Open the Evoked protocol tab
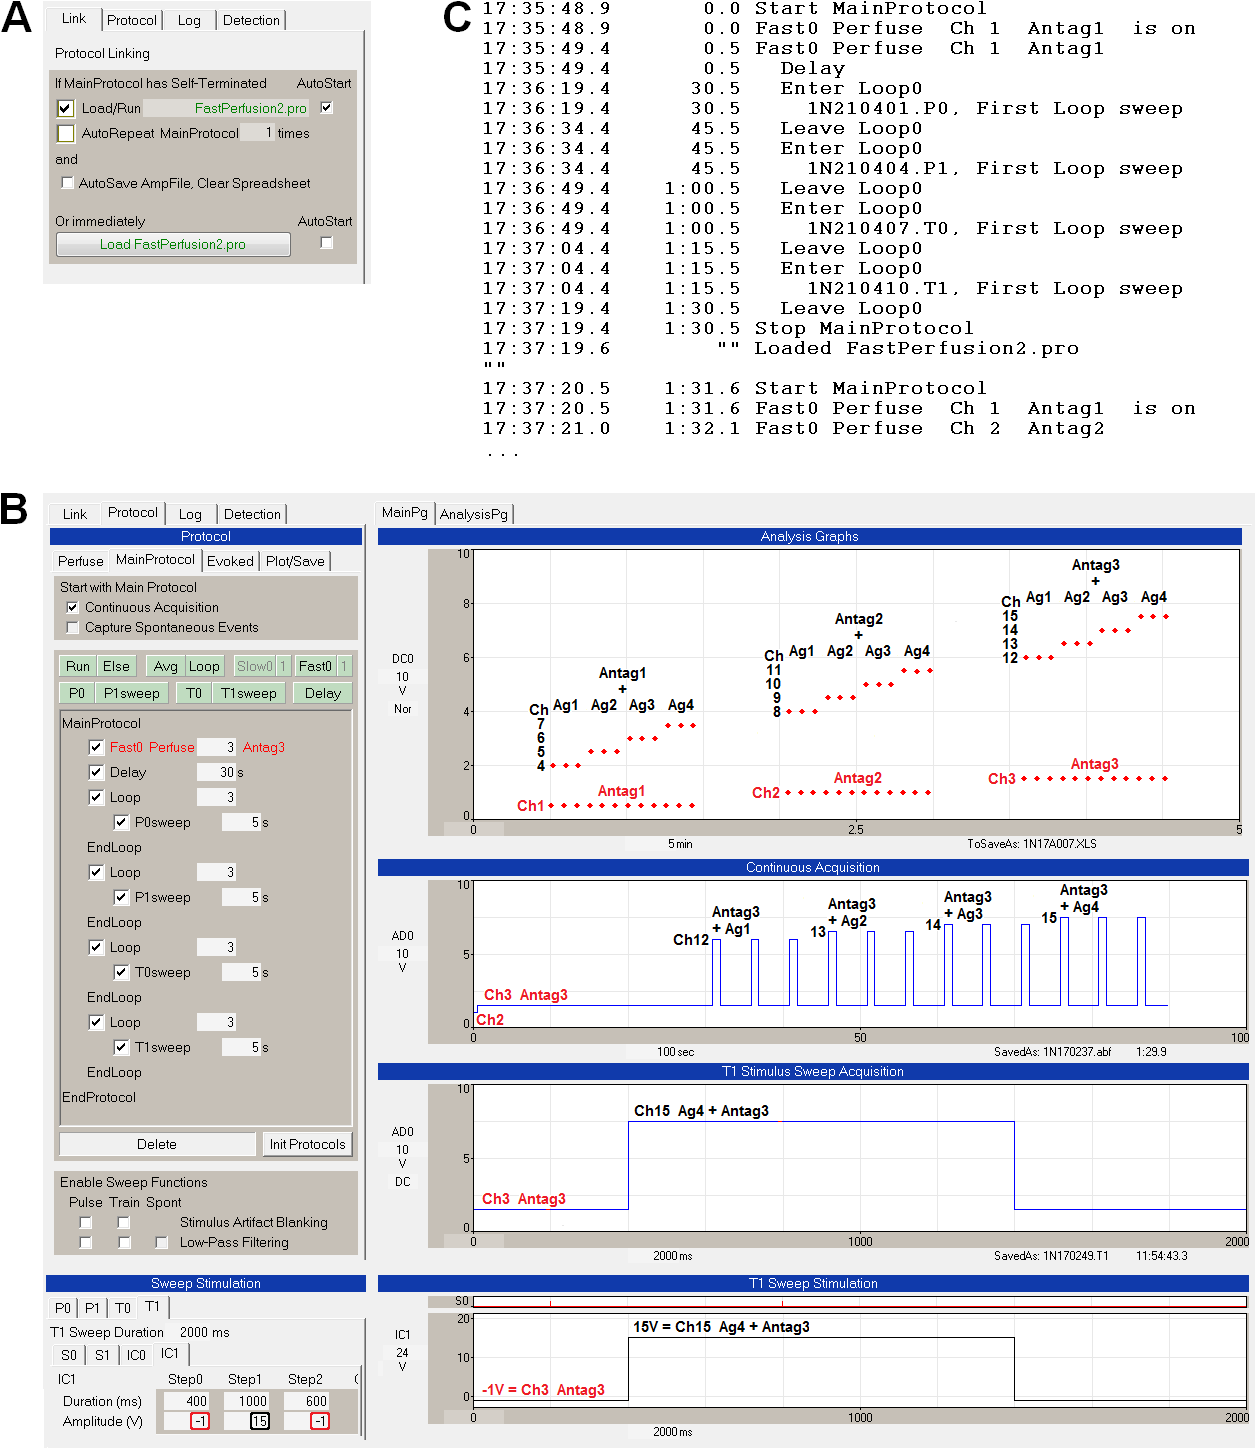Screen dimensions: 1256x1449 coord(230,561)
